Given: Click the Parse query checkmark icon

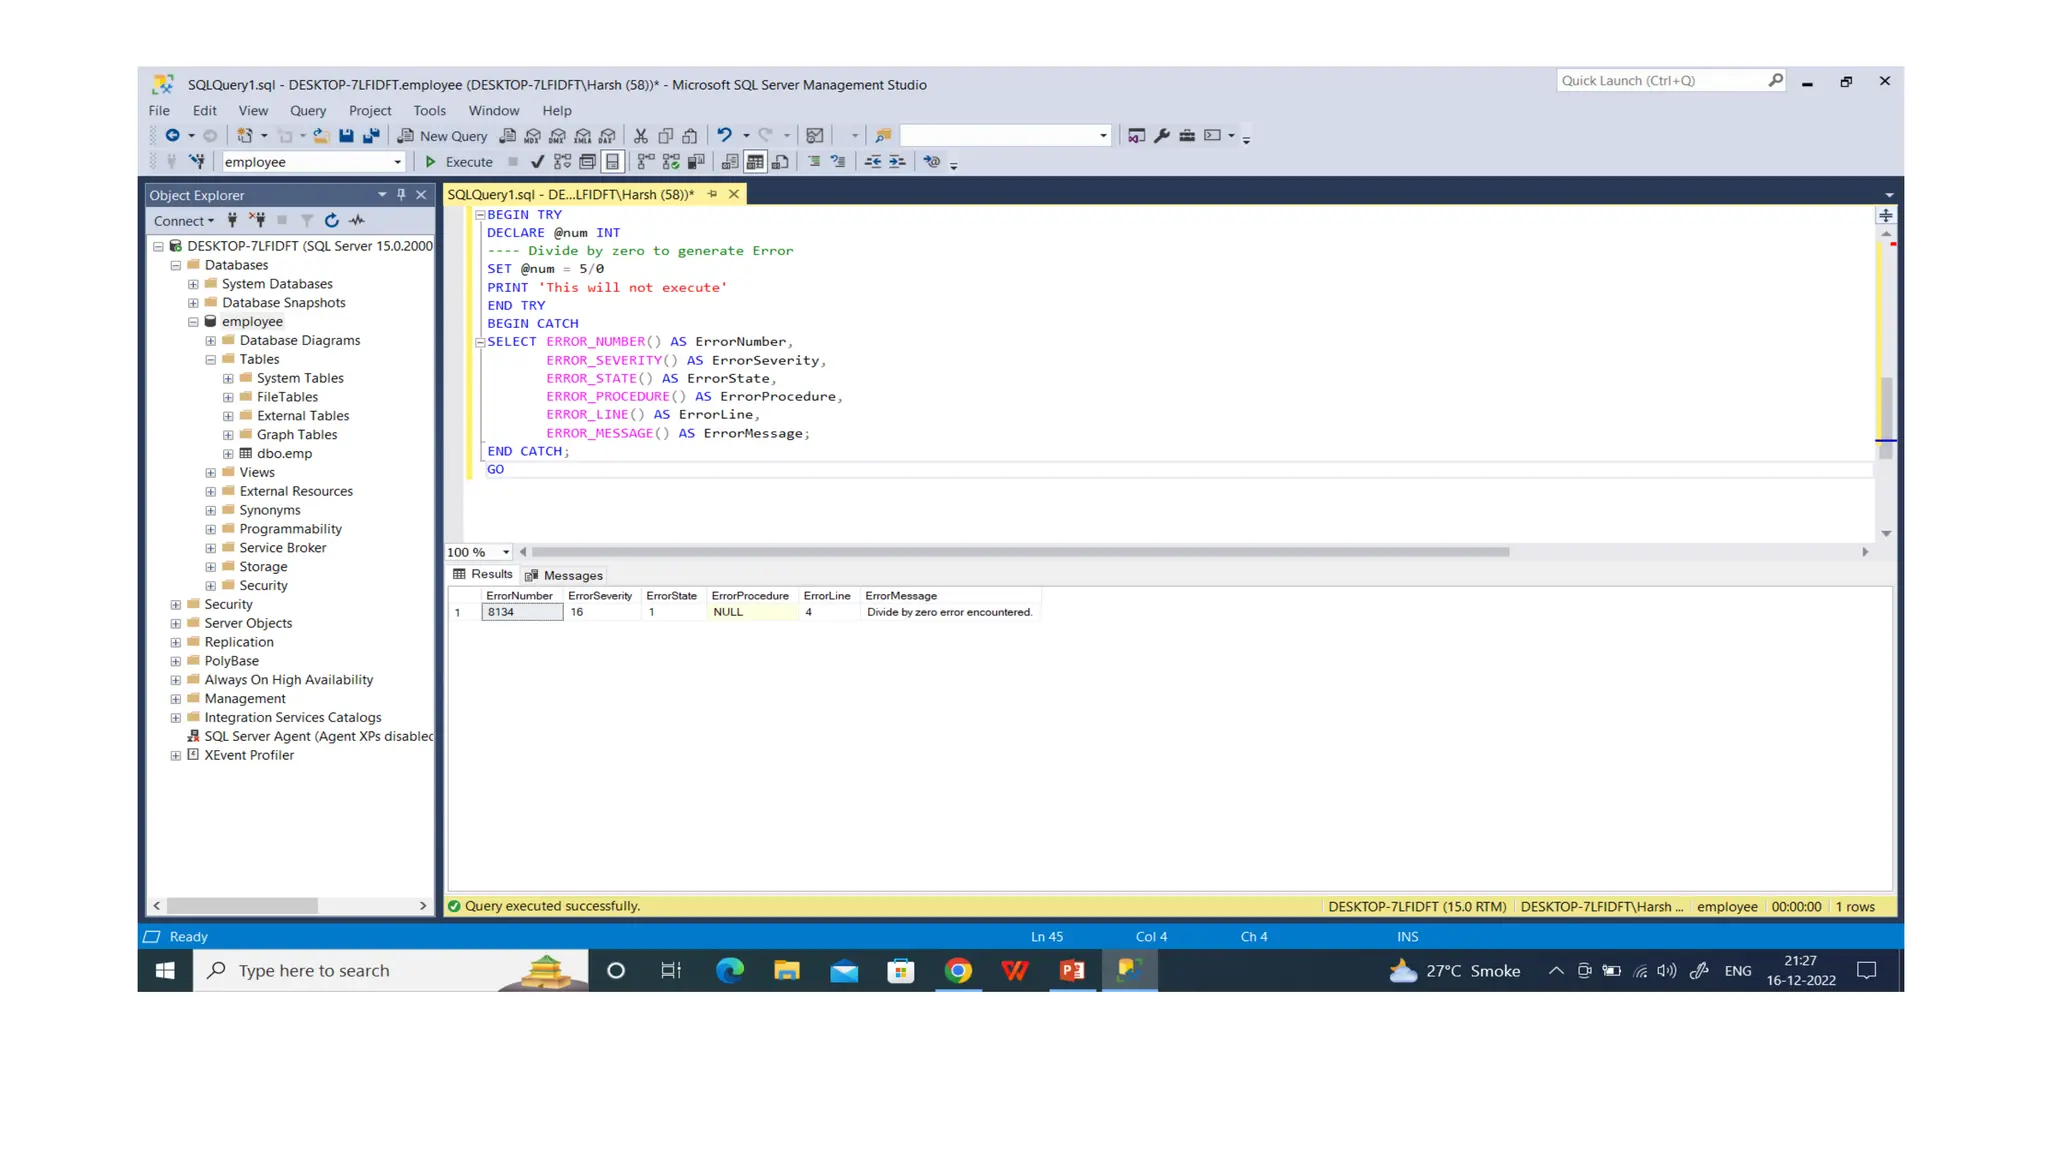Looking at the screenshot, I should [537, 161].
